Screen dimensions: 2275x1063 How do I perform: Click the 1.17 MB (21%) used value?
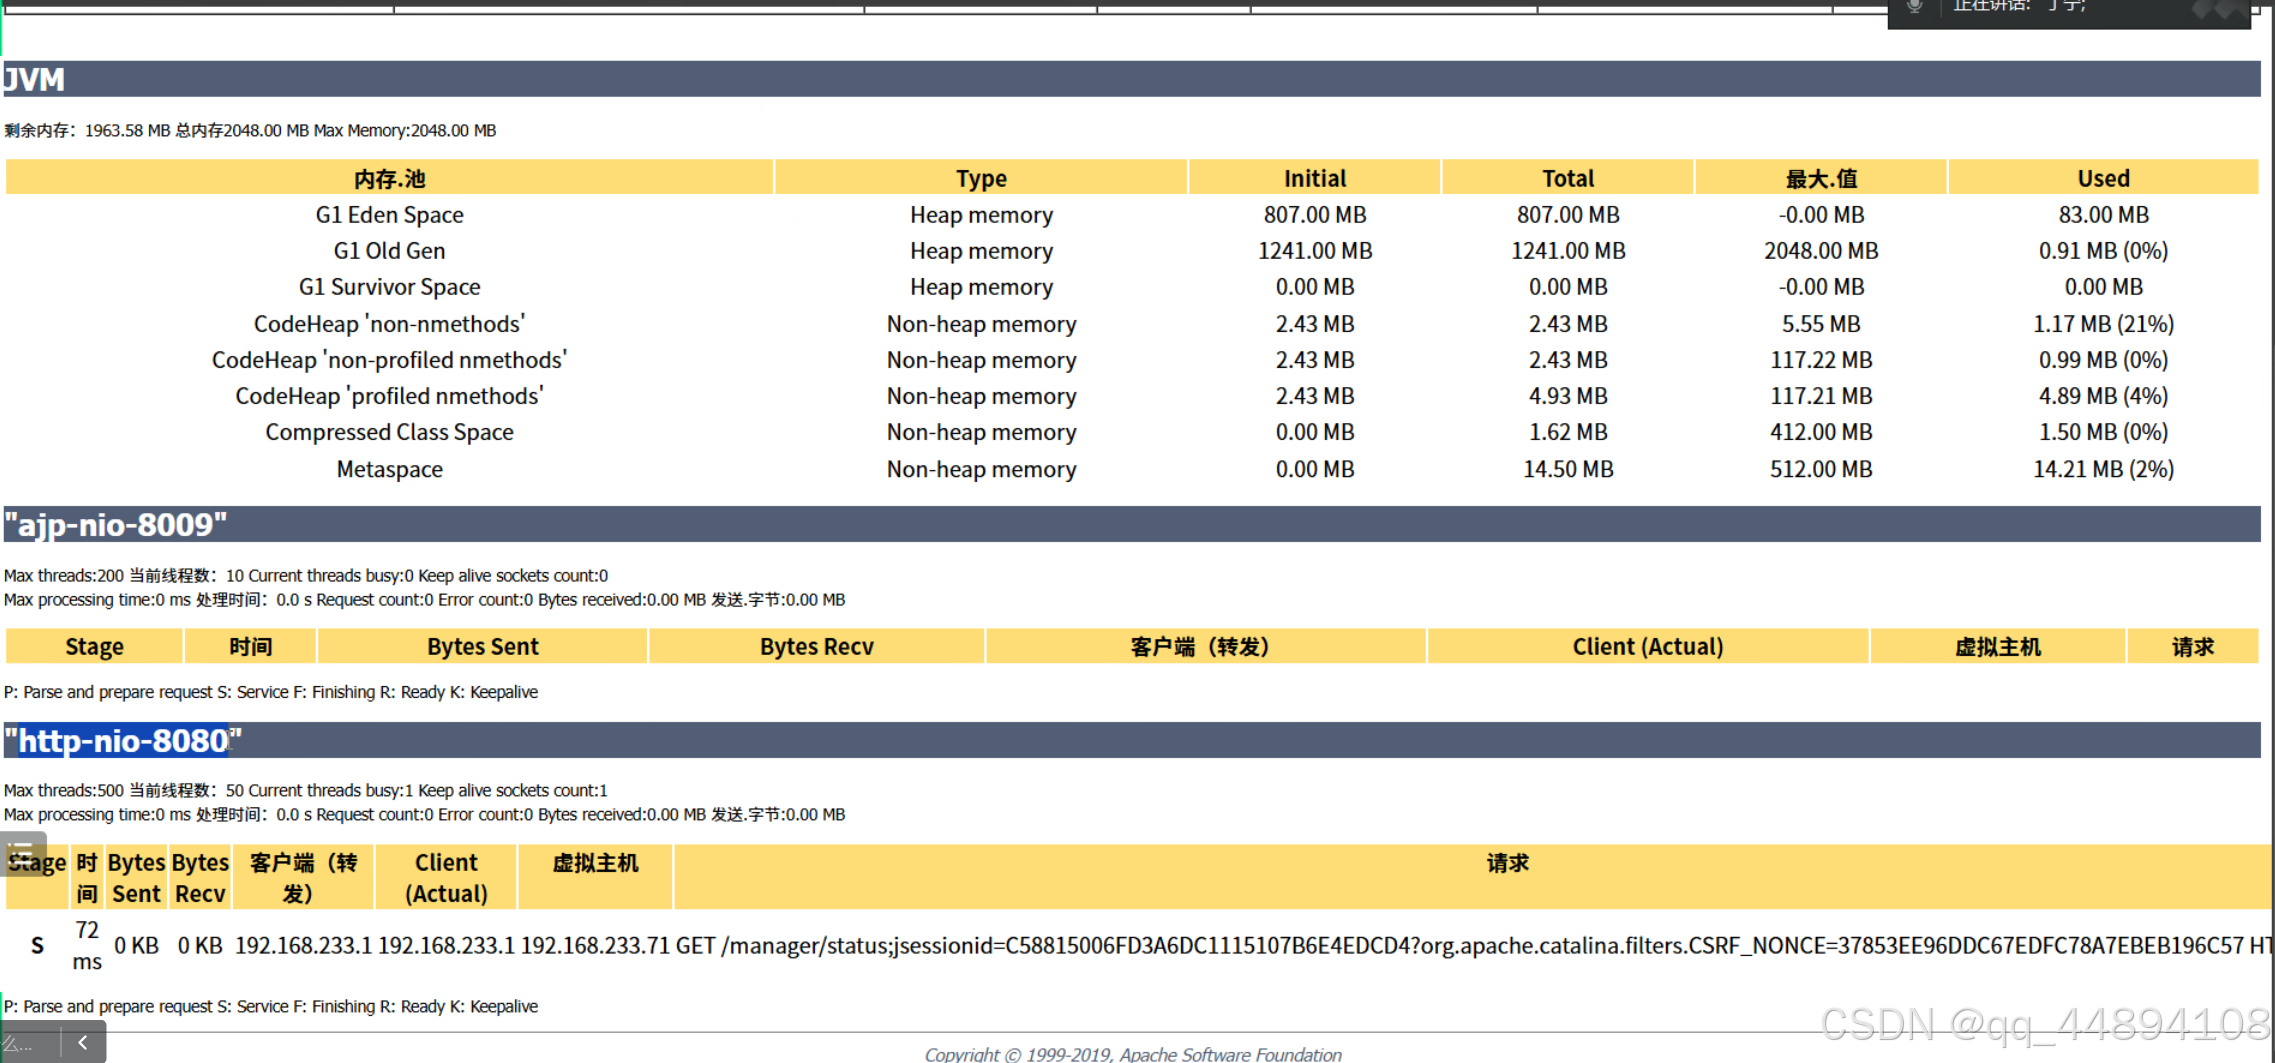[2104, 324]
